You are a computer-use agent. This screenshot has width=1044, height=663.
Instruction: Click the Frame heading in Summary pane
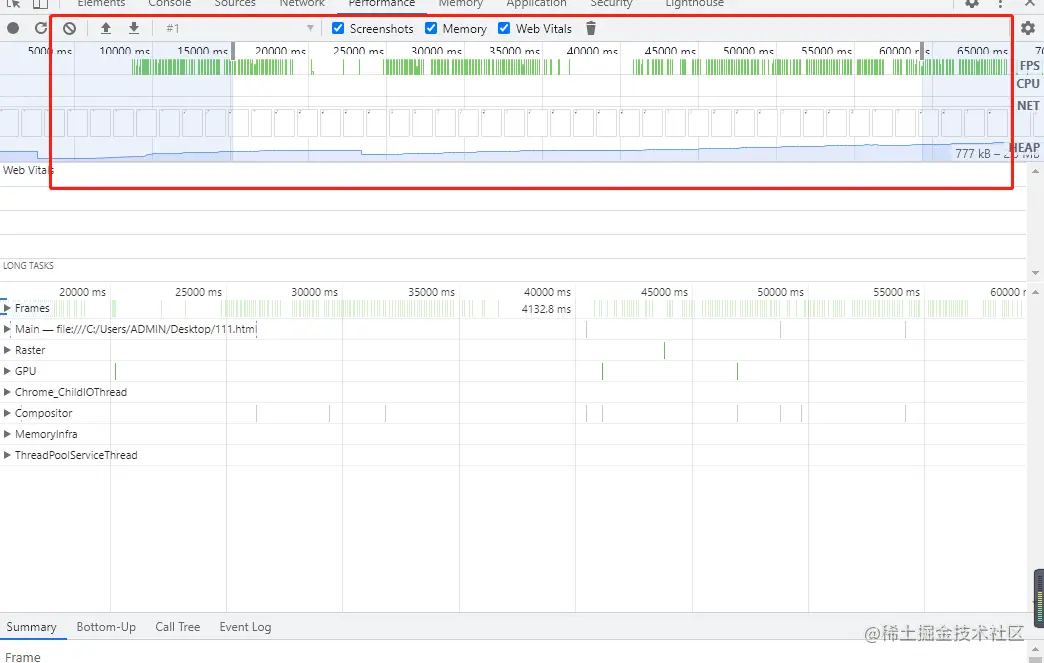[x=23, y=657]
